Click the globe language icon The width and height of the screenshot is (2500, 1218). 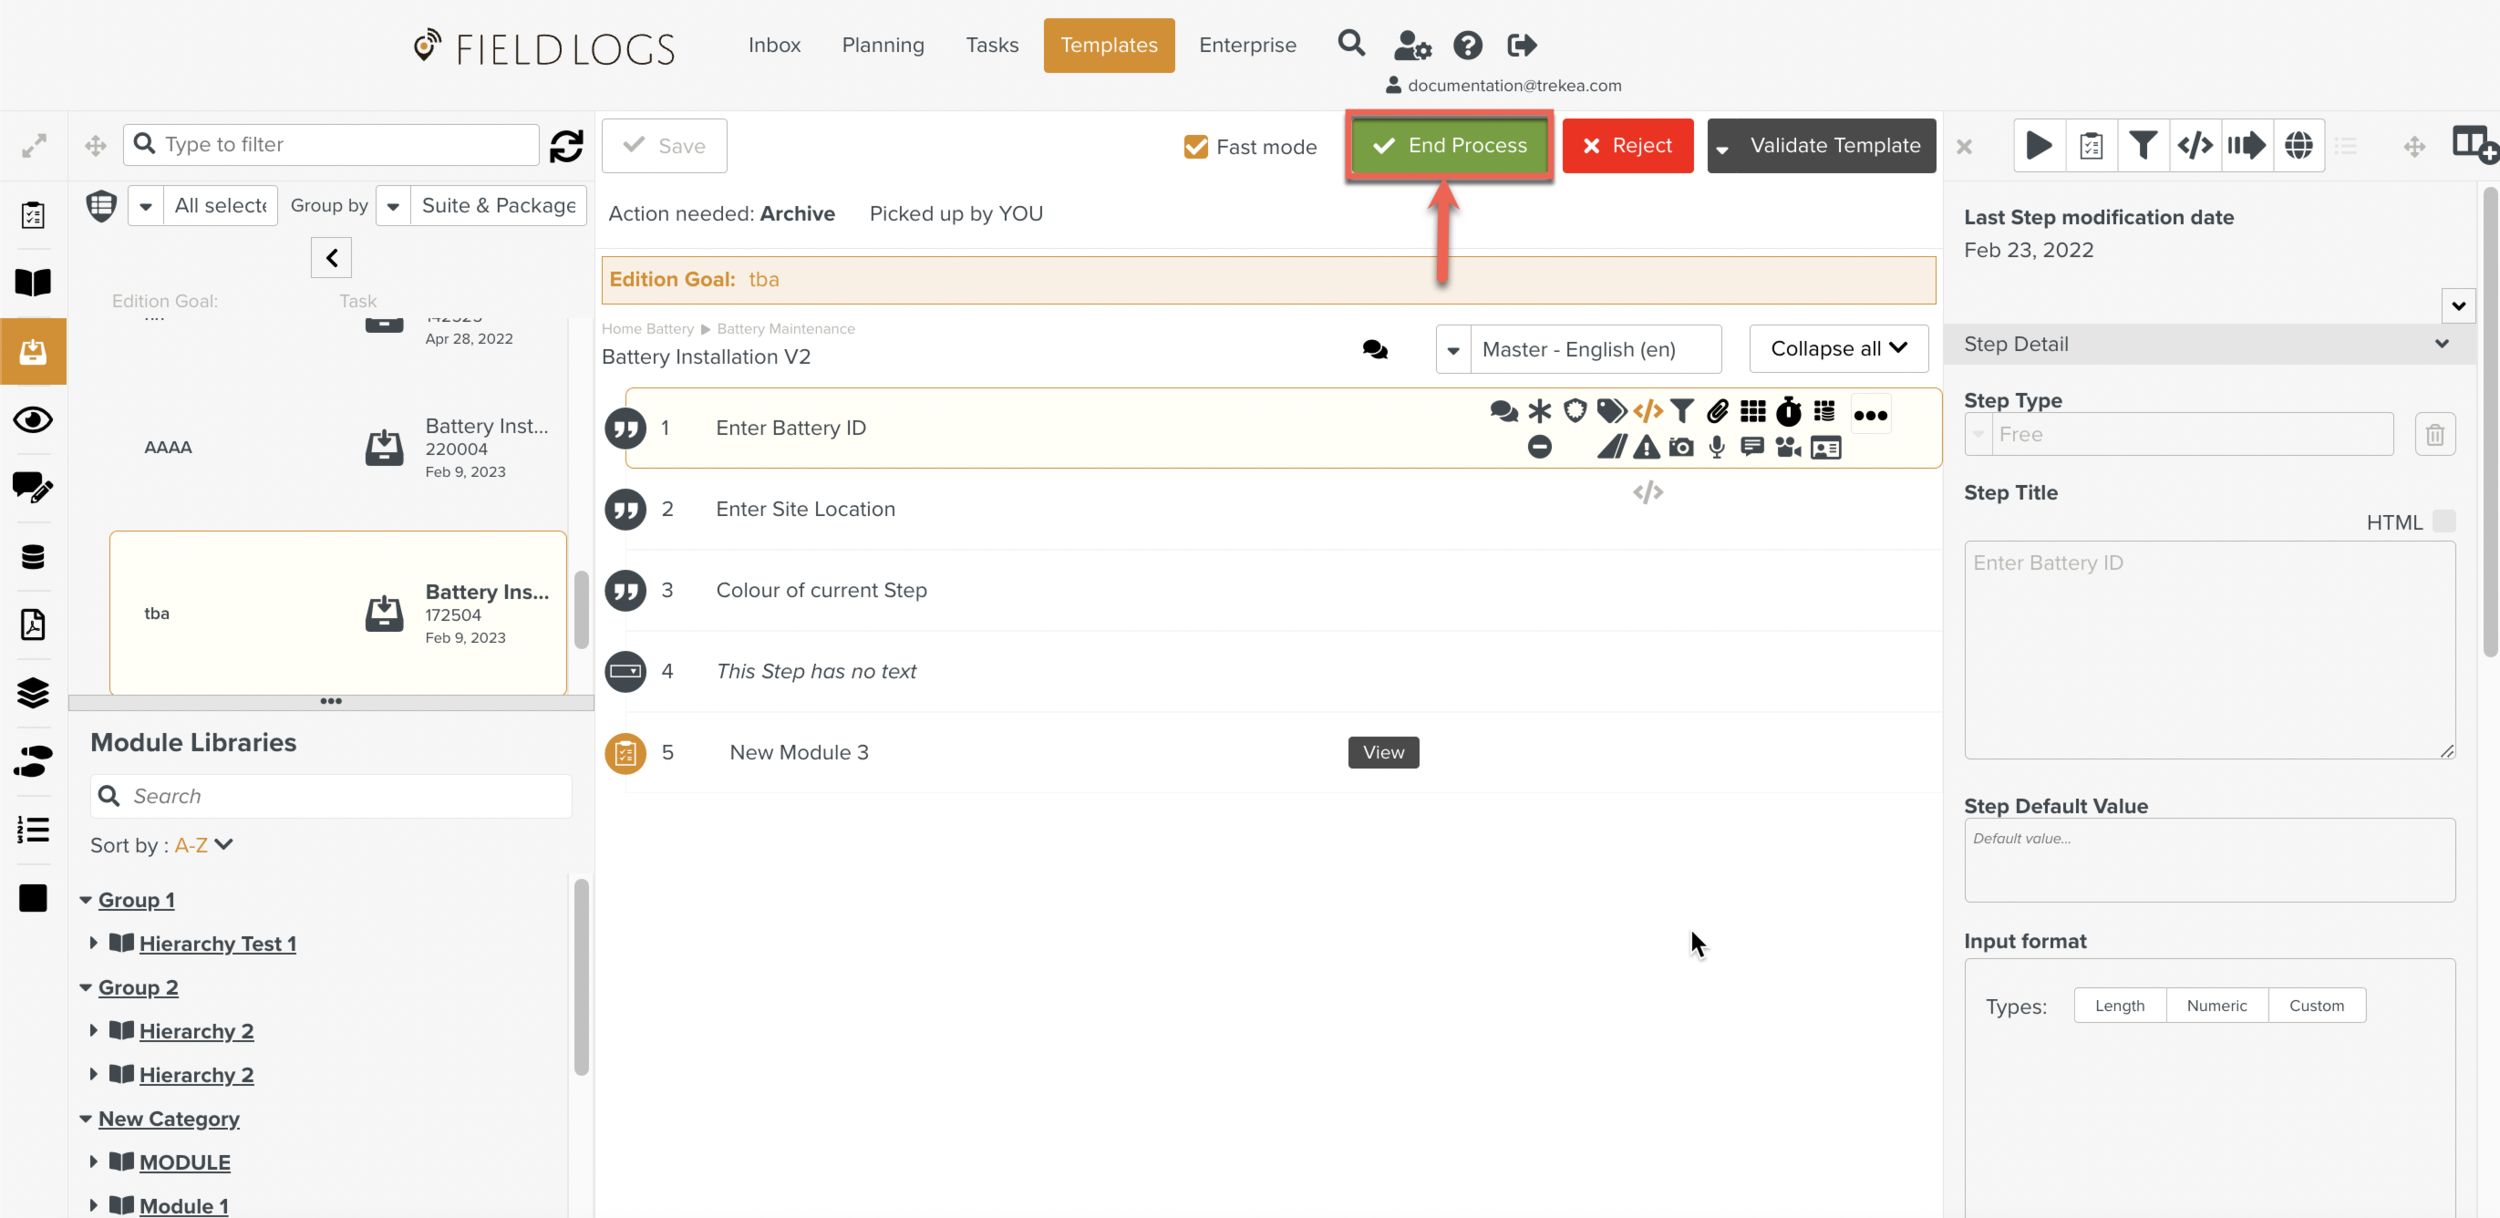pyautogui.click(x=2298, y=146)
